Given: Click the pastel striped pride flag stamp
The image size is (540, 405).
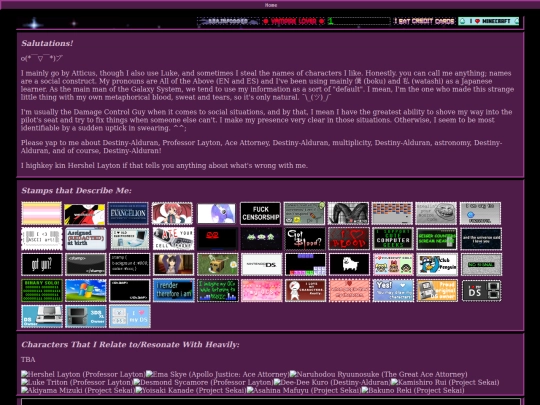Looking at the screenshot, I should tap(41, 213).
